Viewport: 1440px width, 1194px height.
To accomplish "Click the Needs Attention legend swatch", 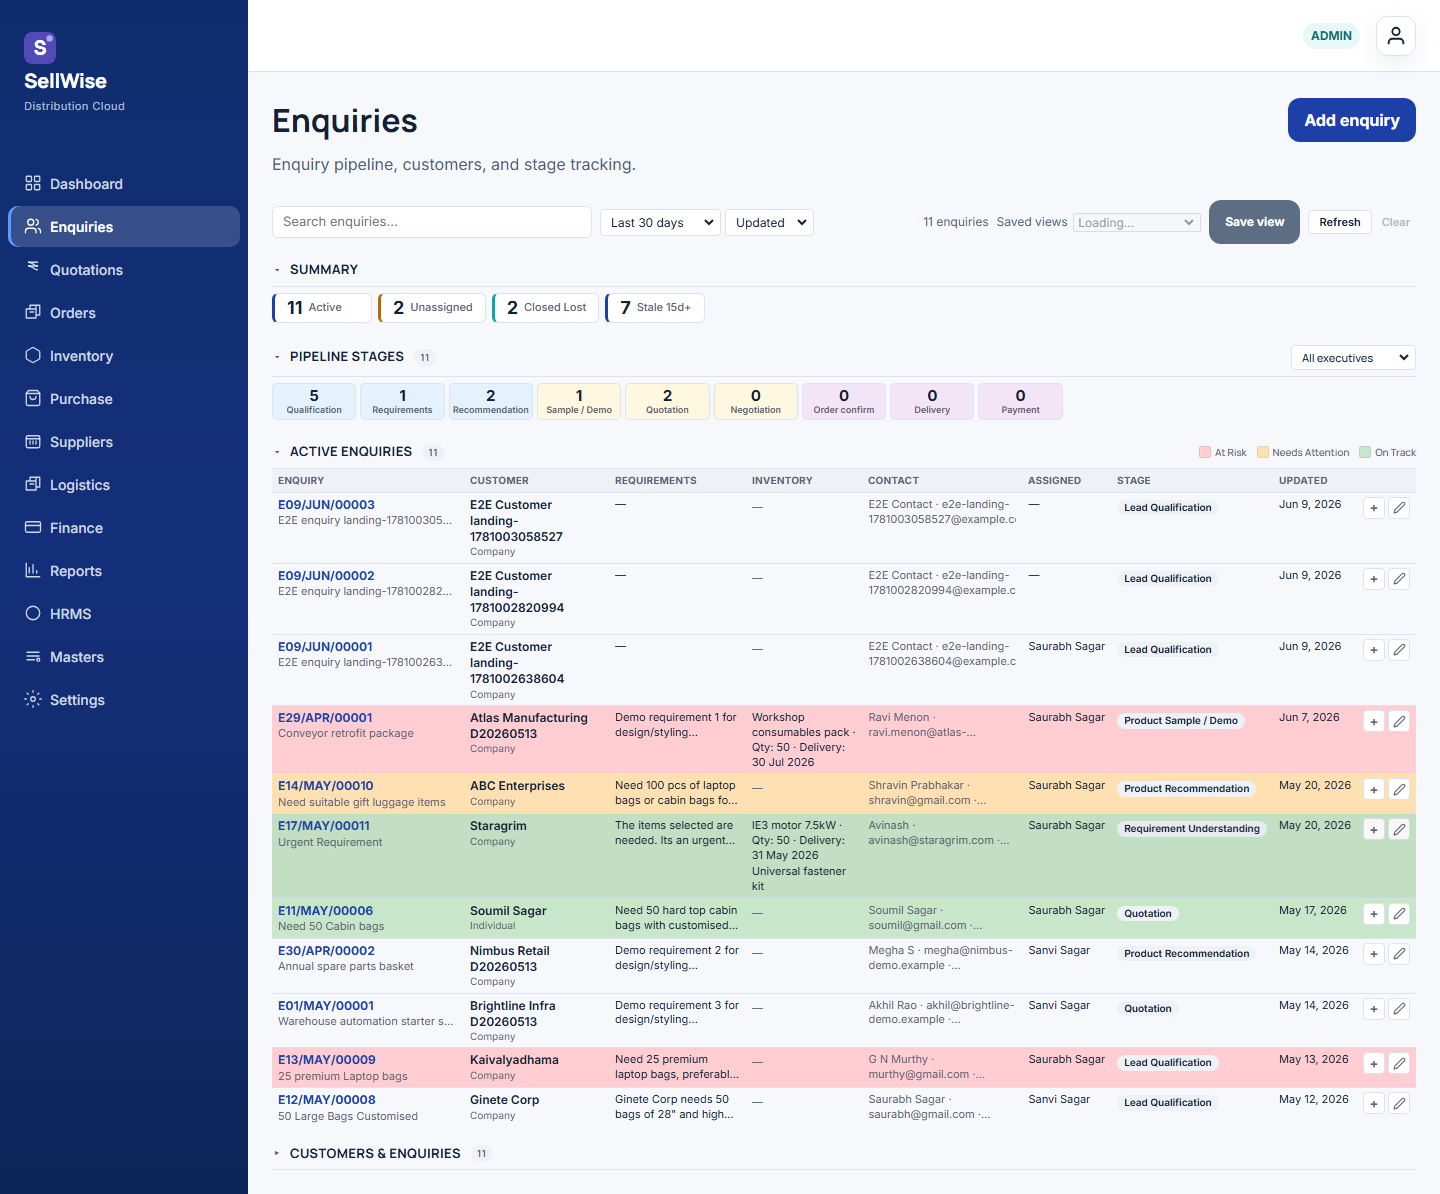I will (x=1263, y=452).
